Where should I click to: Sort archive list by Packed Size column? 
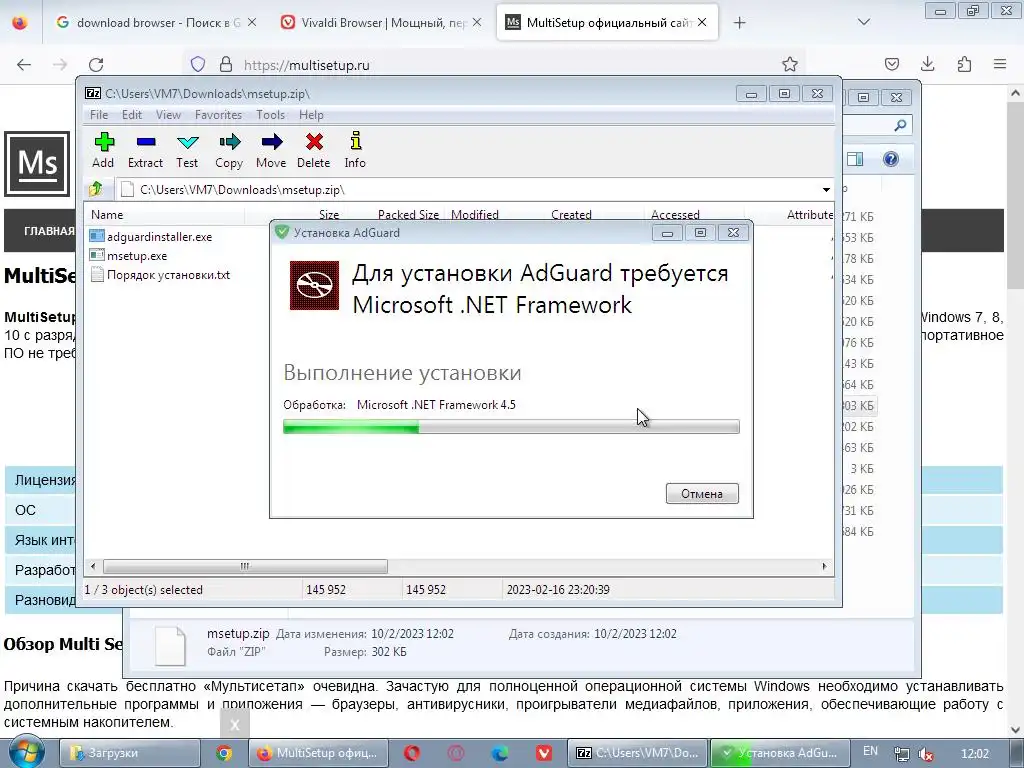click(x=408, y=215)
